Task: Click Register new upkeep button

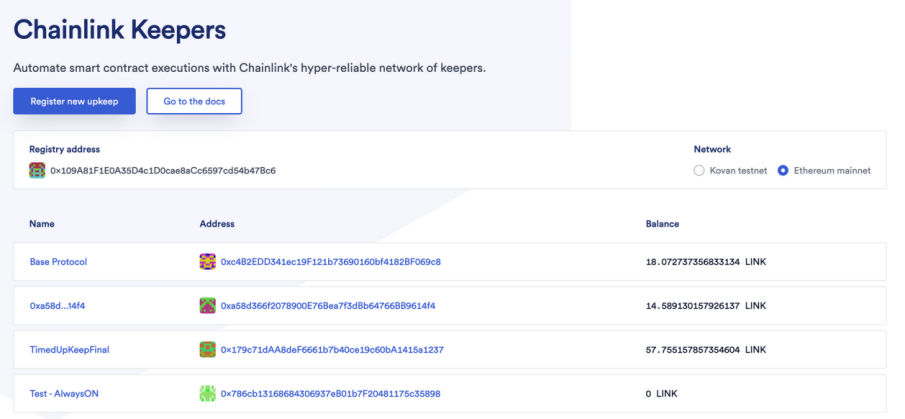Action: (74, 101)
